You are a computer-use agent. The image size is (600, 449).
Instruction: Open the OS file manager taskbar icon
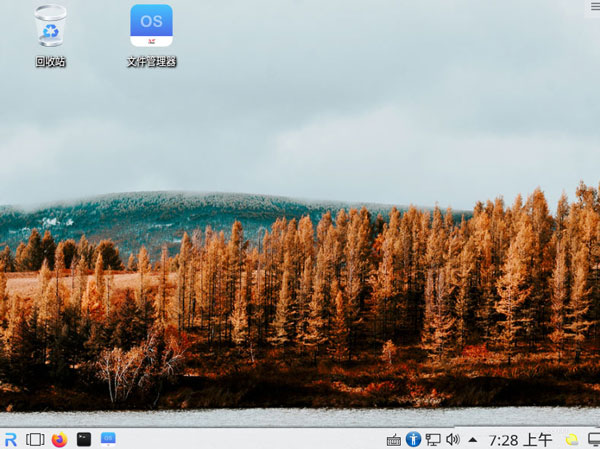point(108,439)
